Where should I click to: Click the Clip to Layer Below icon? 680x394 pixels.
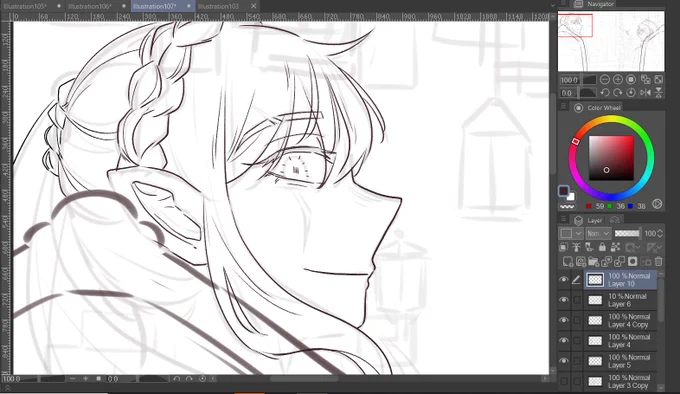tap(563, 247)
